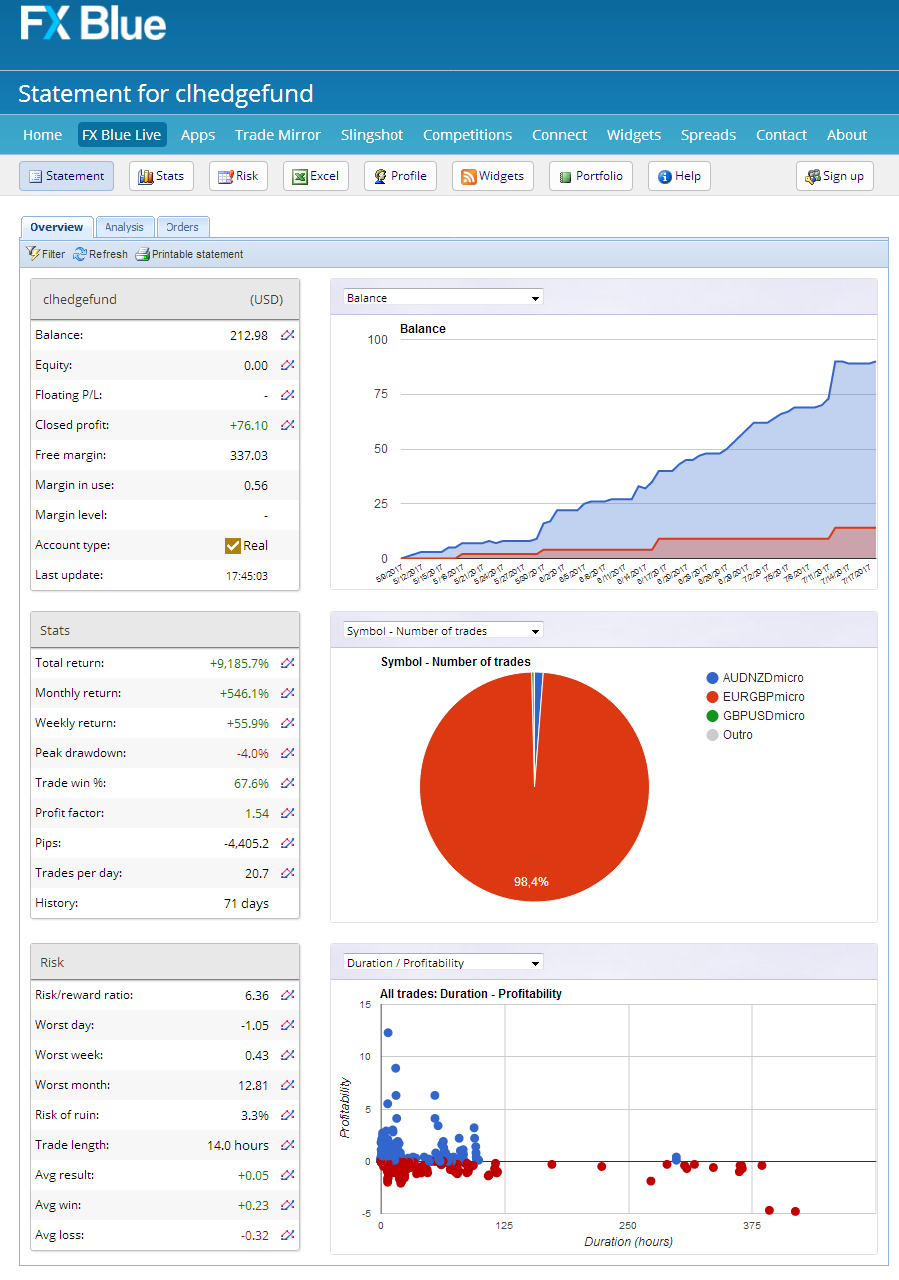899x1280 pixels.
Task: Click the chart icon beside Closed profit
Action: click(287, 425)
